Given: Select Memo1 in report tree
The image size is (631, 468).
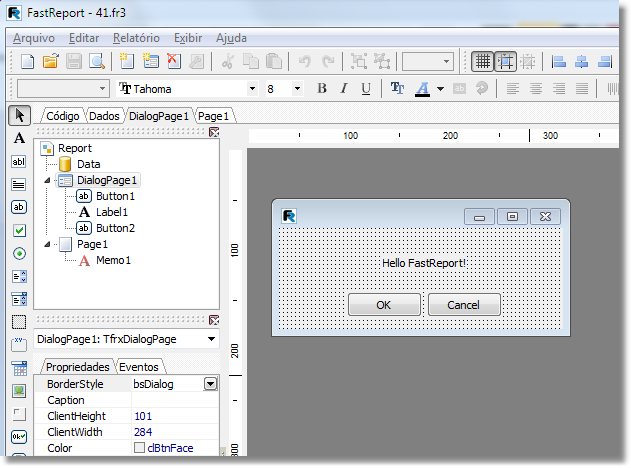Looking at the screenshot, I should [113, 260].
